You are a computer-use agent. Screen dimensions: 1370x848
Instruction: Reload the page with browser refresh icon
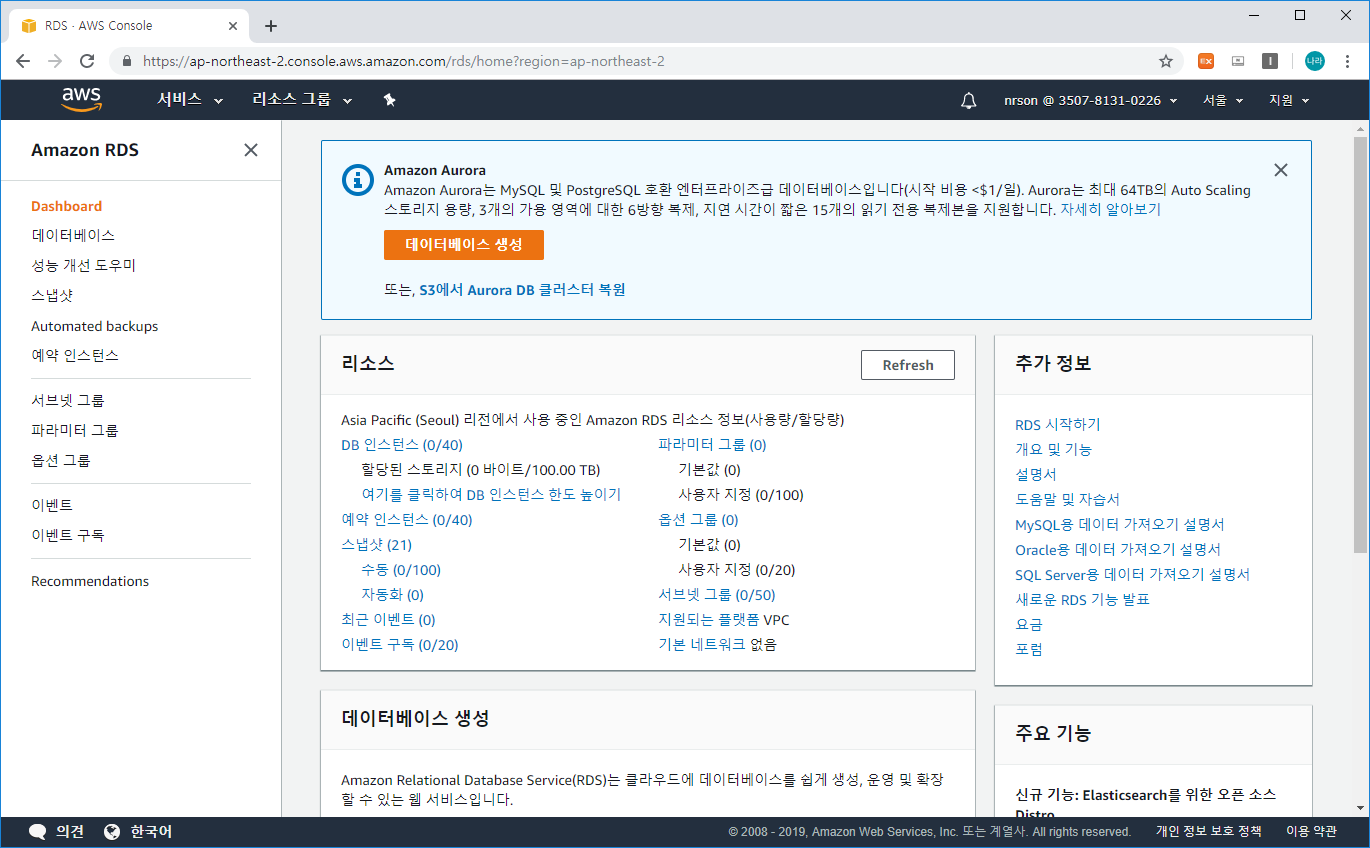click(87, 61)
